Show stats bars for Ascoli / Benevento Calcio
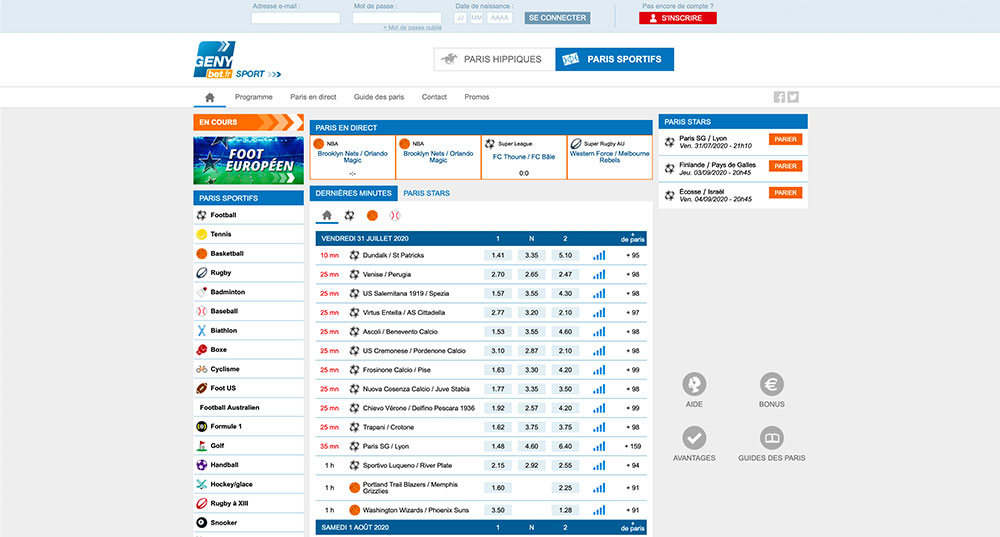 (x=599, y=332)
